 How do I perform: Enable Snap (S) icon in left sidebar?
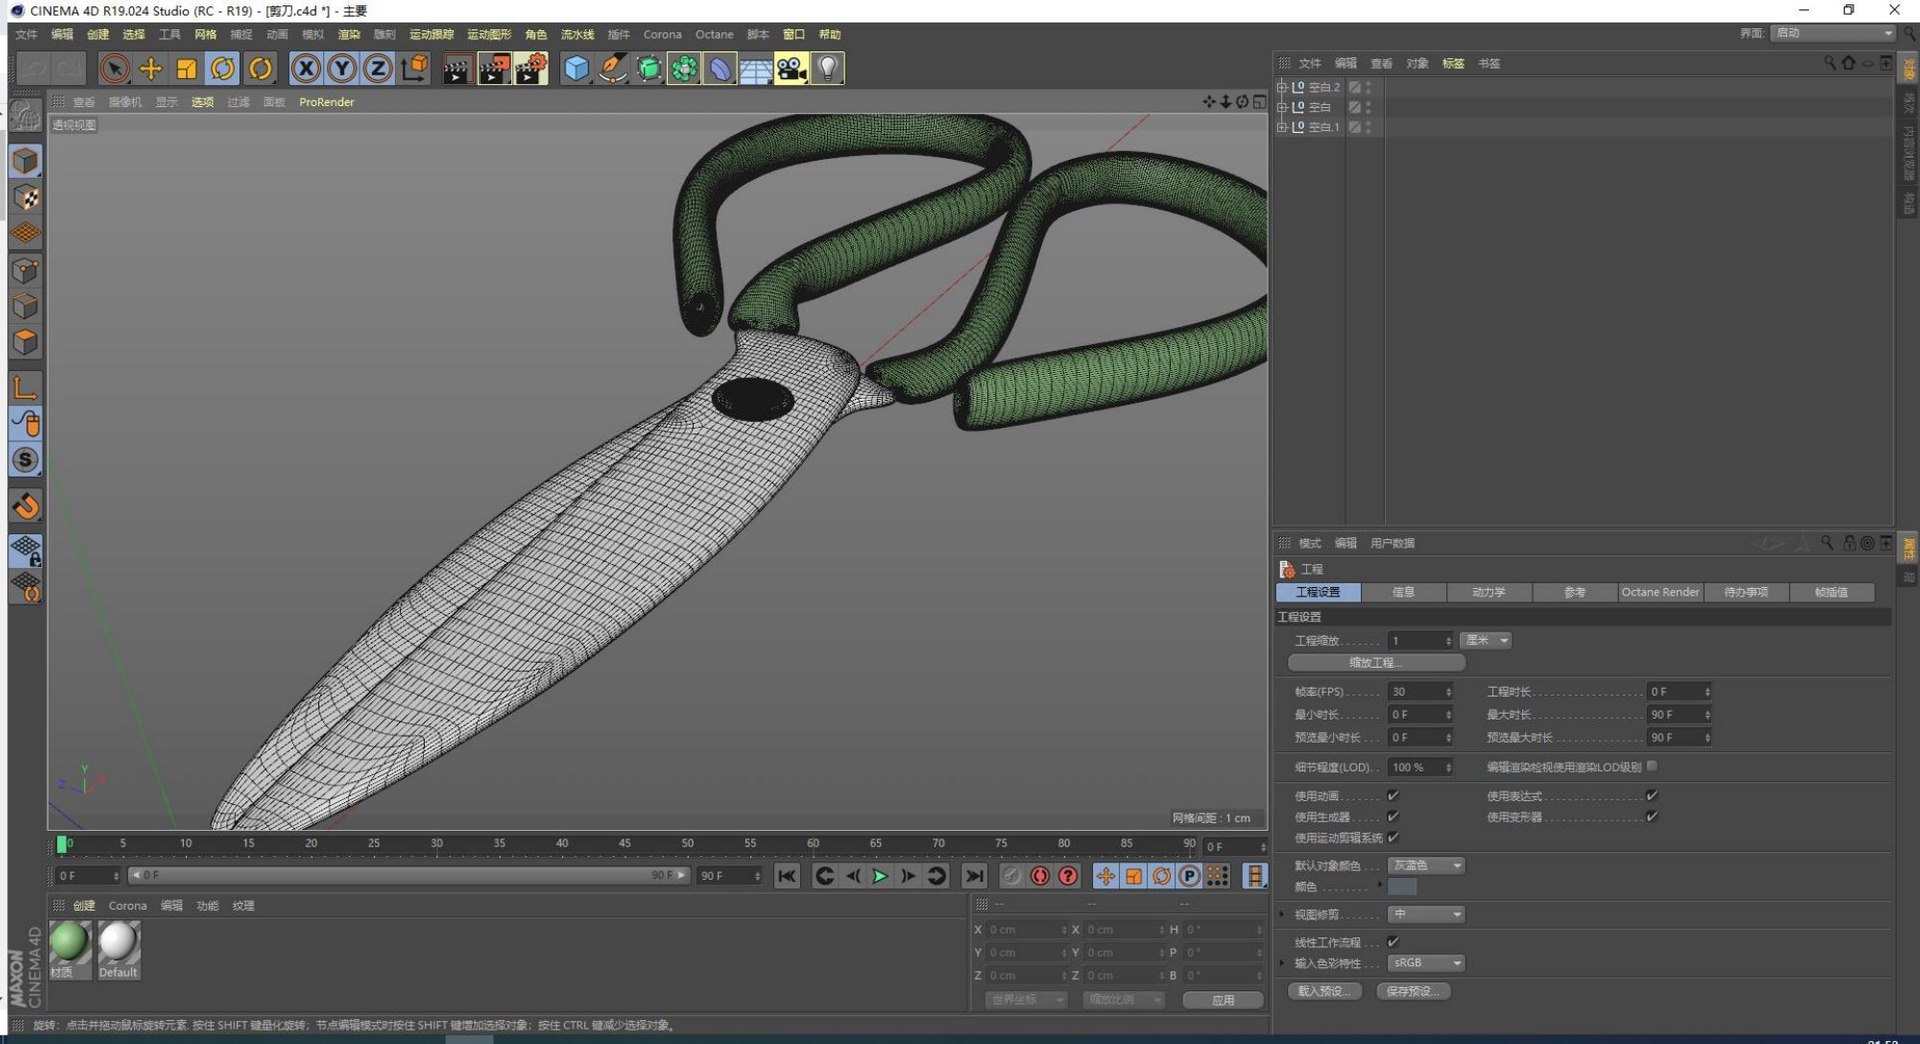tap(26, 460)
